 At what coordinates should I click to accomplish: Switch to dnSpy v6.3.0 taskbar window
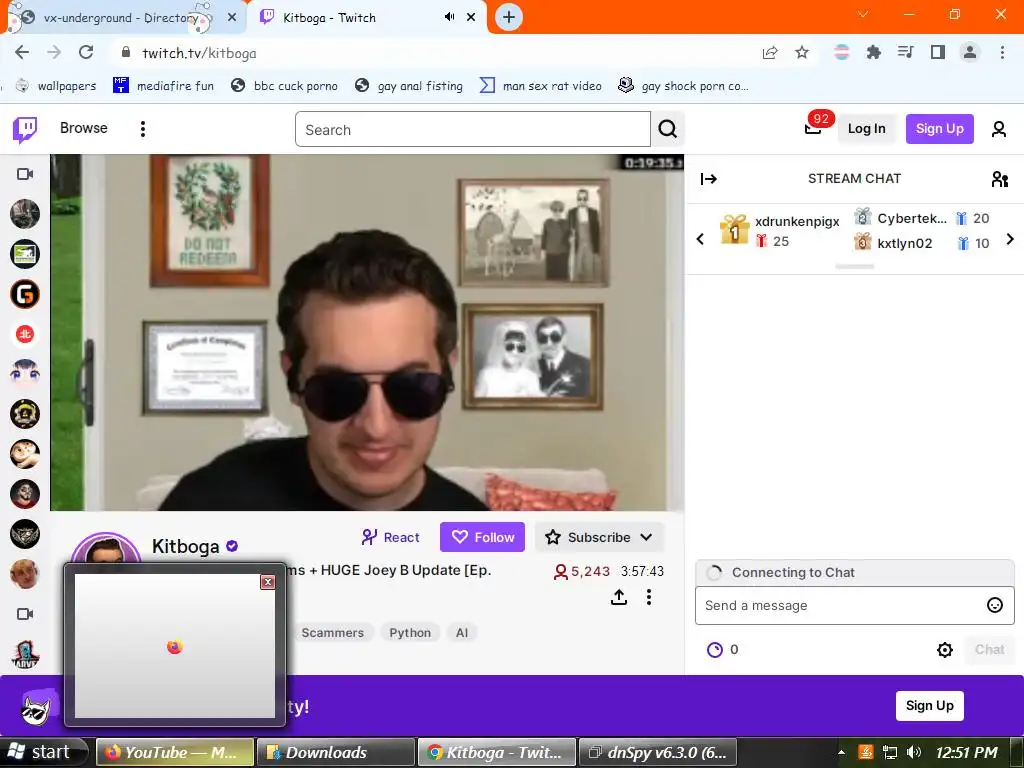click(x=658, y=752)
